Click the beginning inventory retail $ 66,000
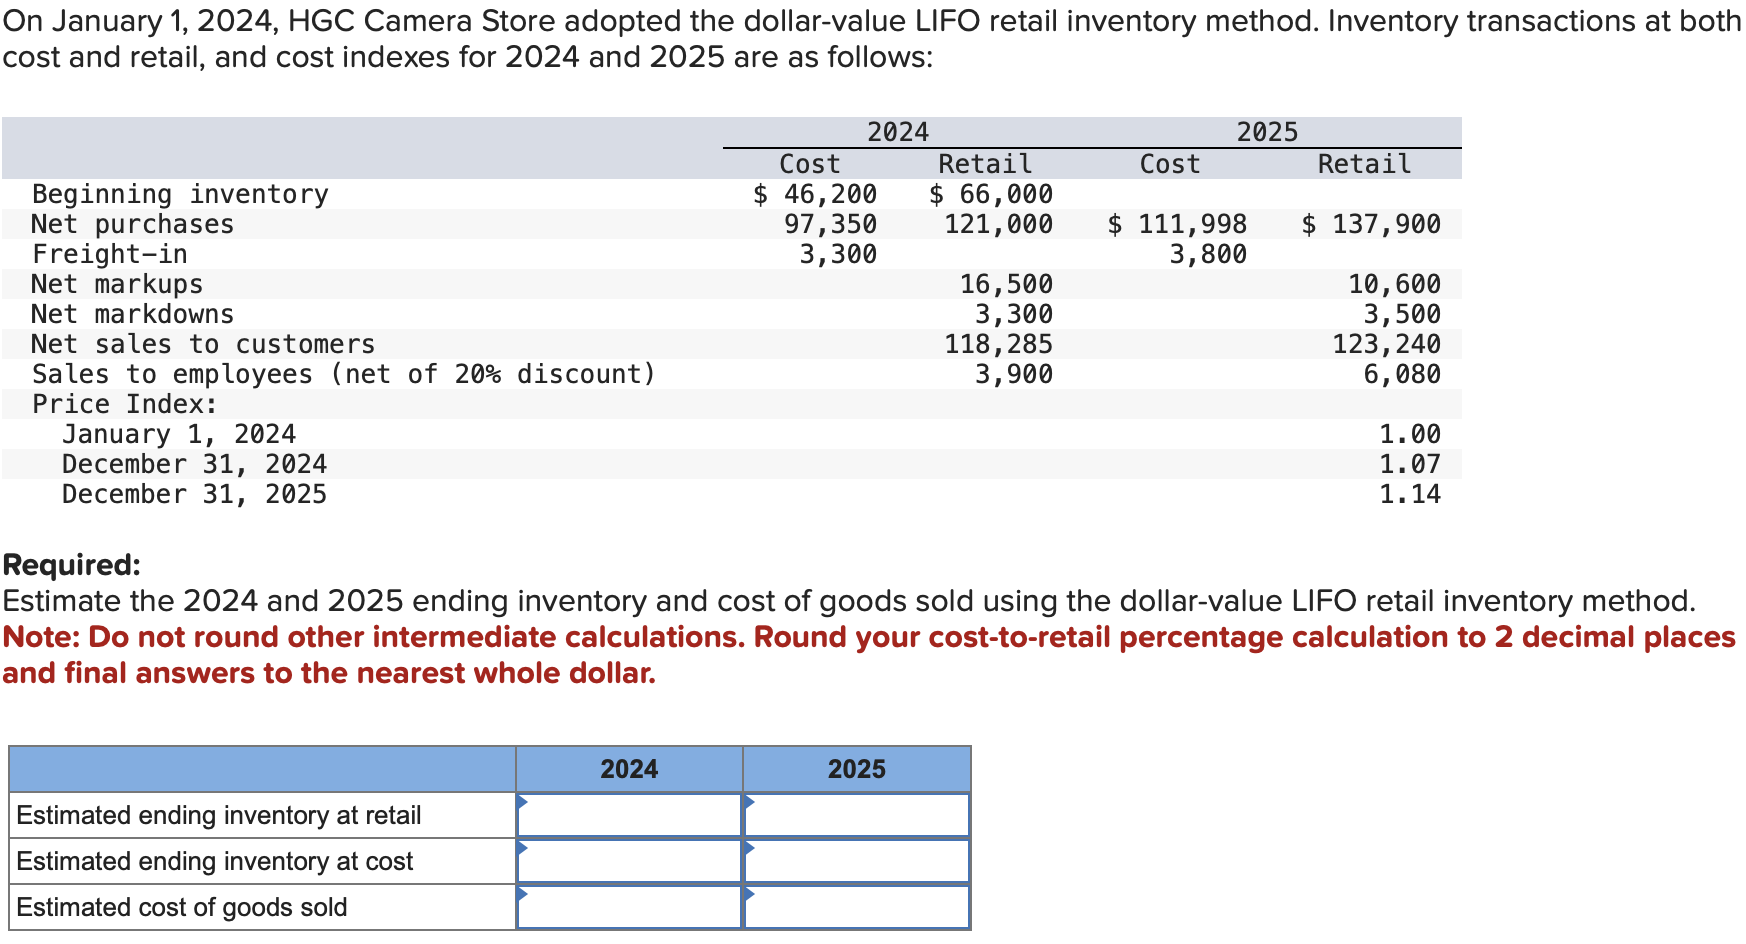Viewport: 1746px width, 944px height. [x=991, y=194]
